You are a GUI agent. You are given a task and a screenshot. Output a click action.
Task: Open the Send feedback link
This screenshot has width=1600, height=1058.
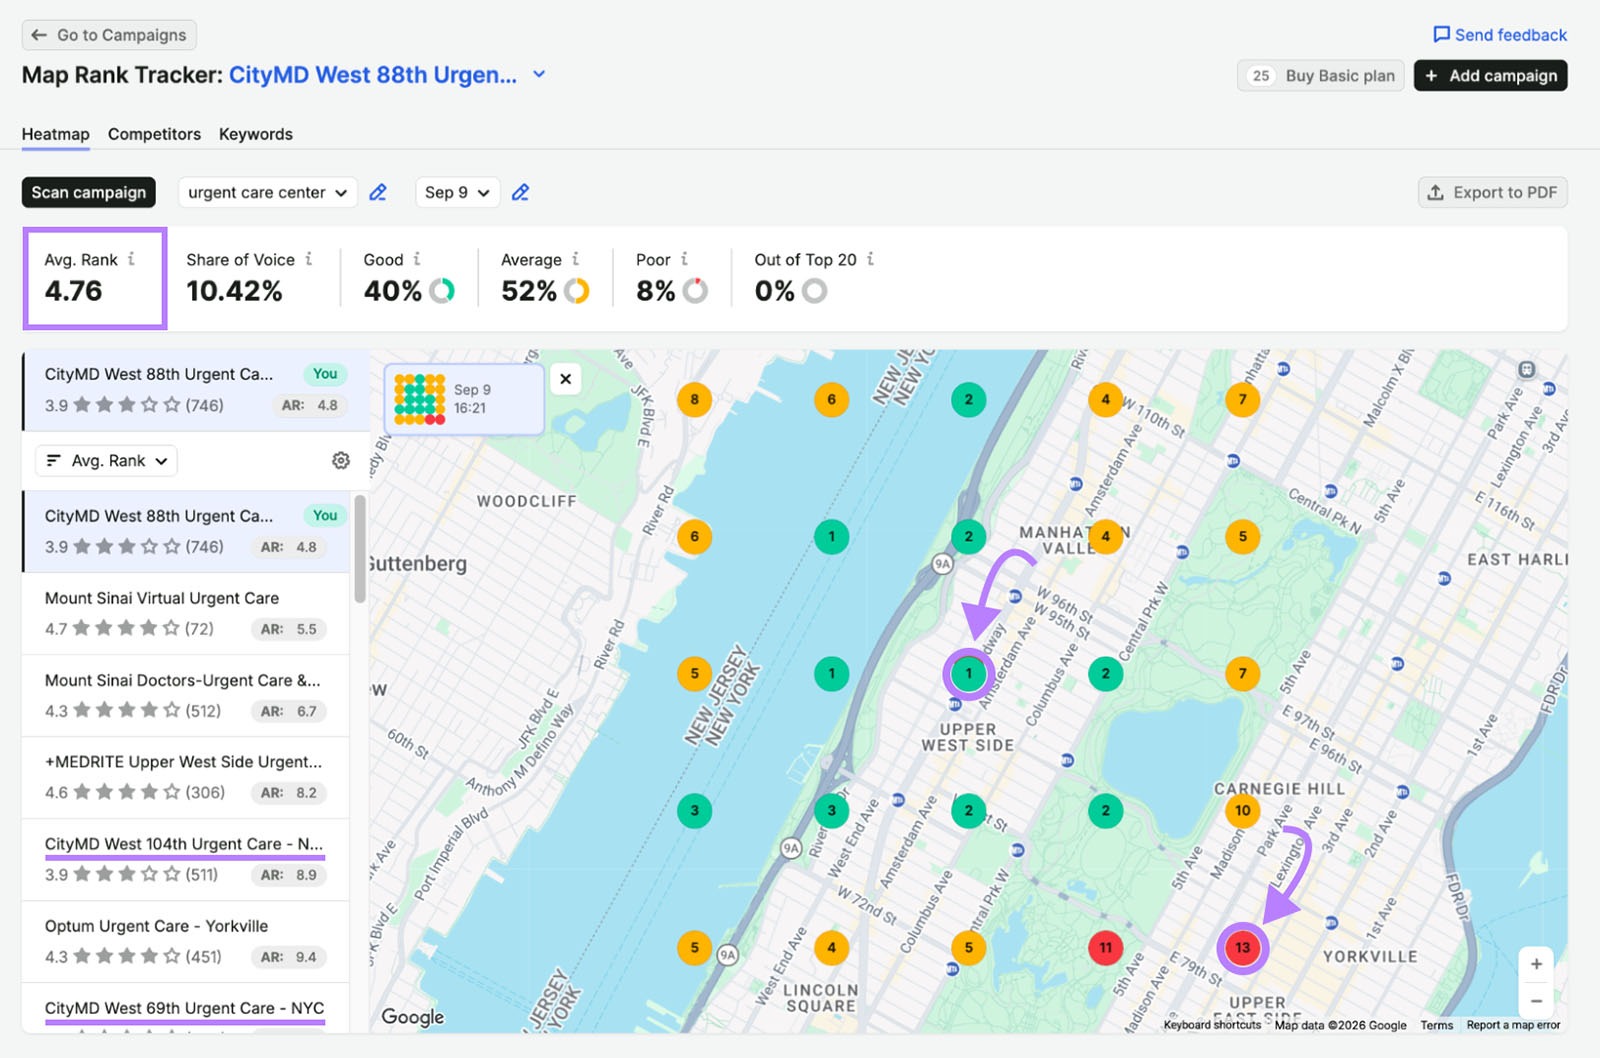1500,35
